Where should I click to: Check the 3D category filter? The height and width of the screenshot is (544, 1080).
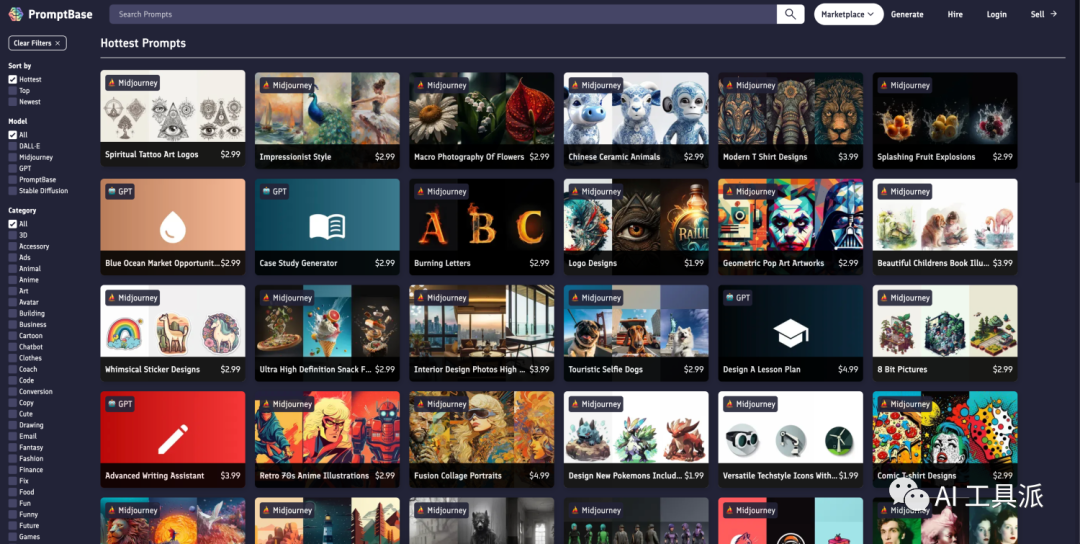12,235
